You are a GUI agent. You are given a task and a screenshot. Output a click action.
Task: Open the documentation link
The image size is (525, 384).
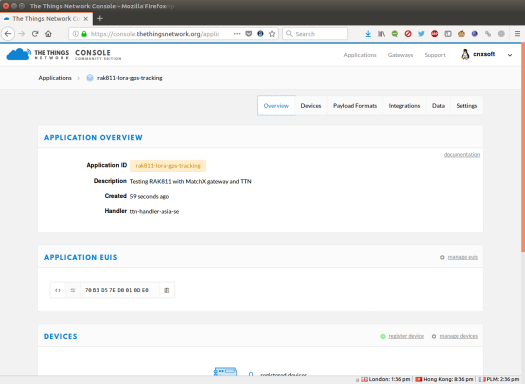click(x=462, y=155)
